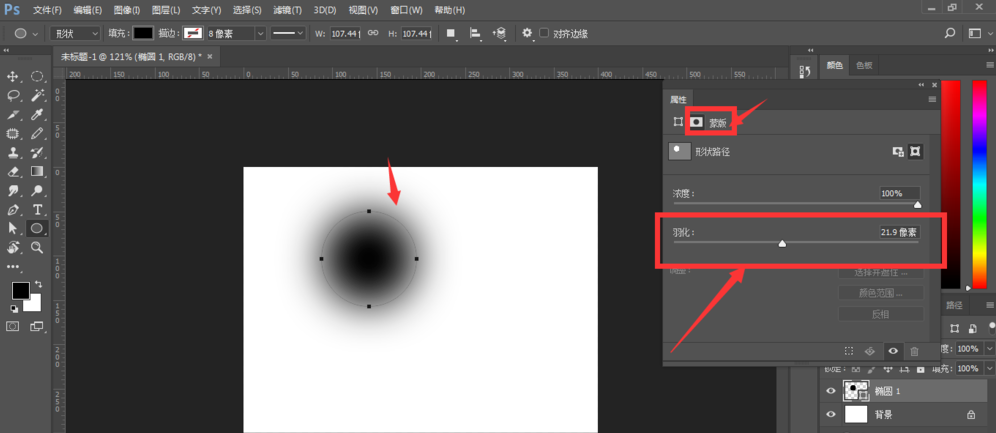Switch to the 色板 tab
This screenshot has width=996, height=433.
pyautogui.click(x=862, y=65)
